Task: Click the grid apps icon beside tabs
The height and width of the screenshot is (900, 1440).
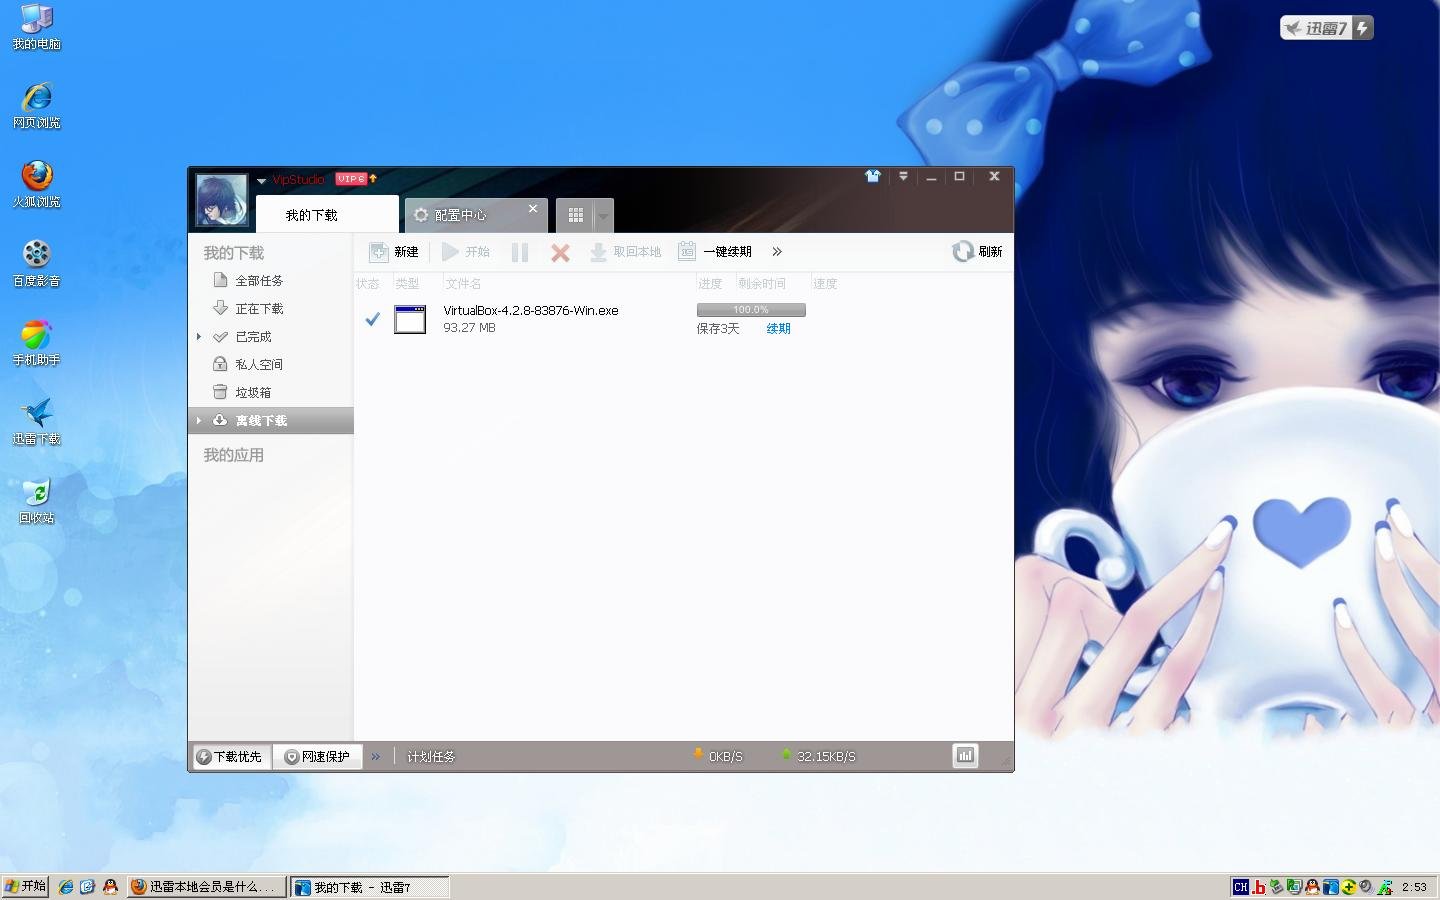Action: tap(576, 215)
